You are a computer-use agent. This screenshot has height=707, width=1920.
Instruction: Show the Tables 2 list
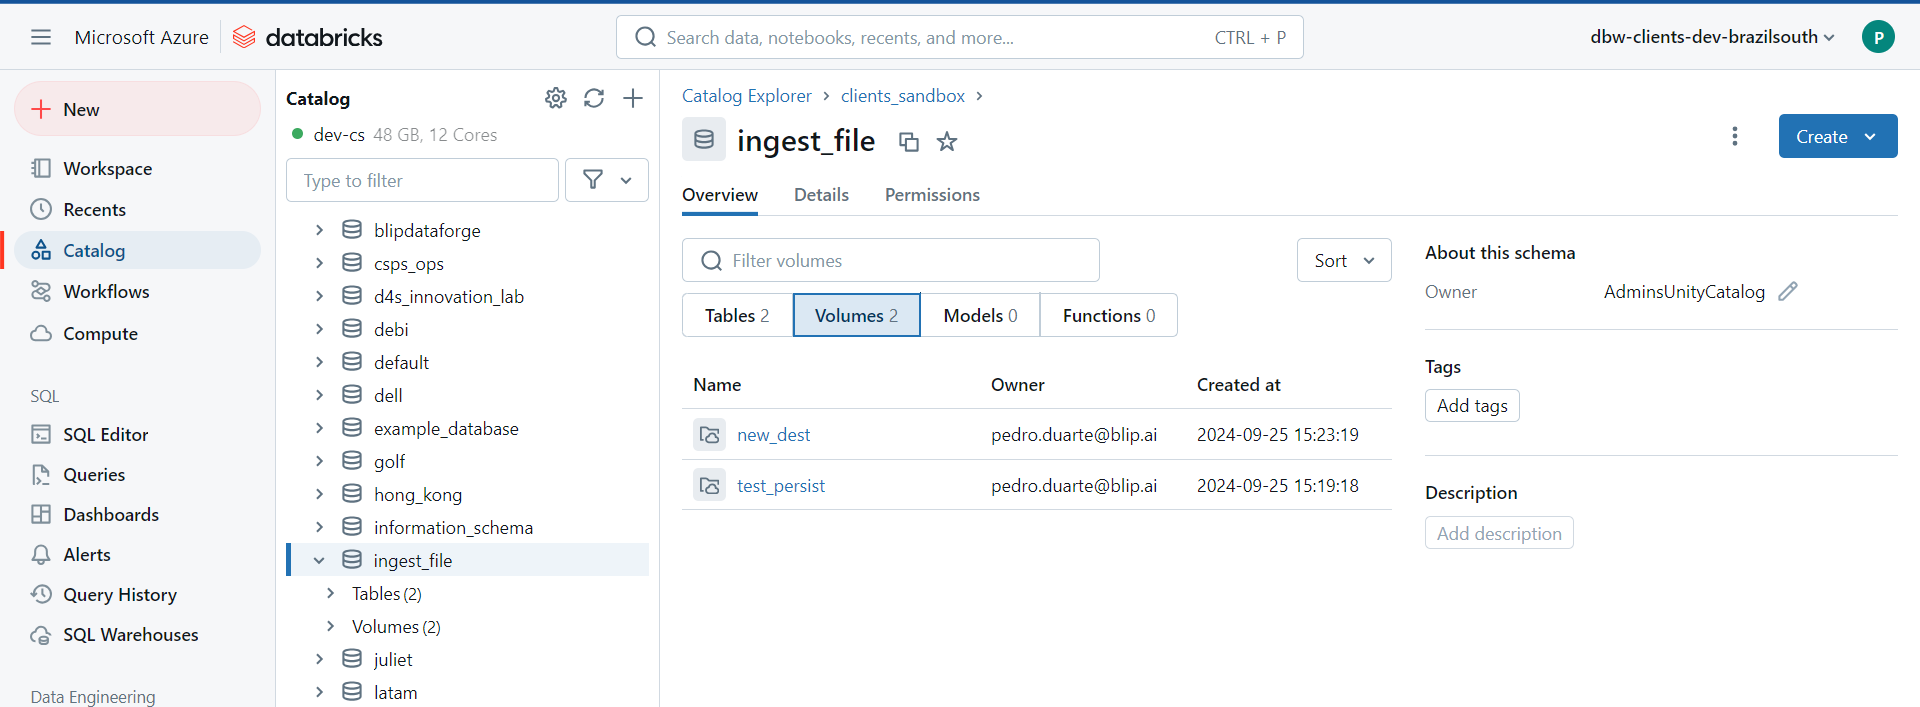(x=737, y=315)
